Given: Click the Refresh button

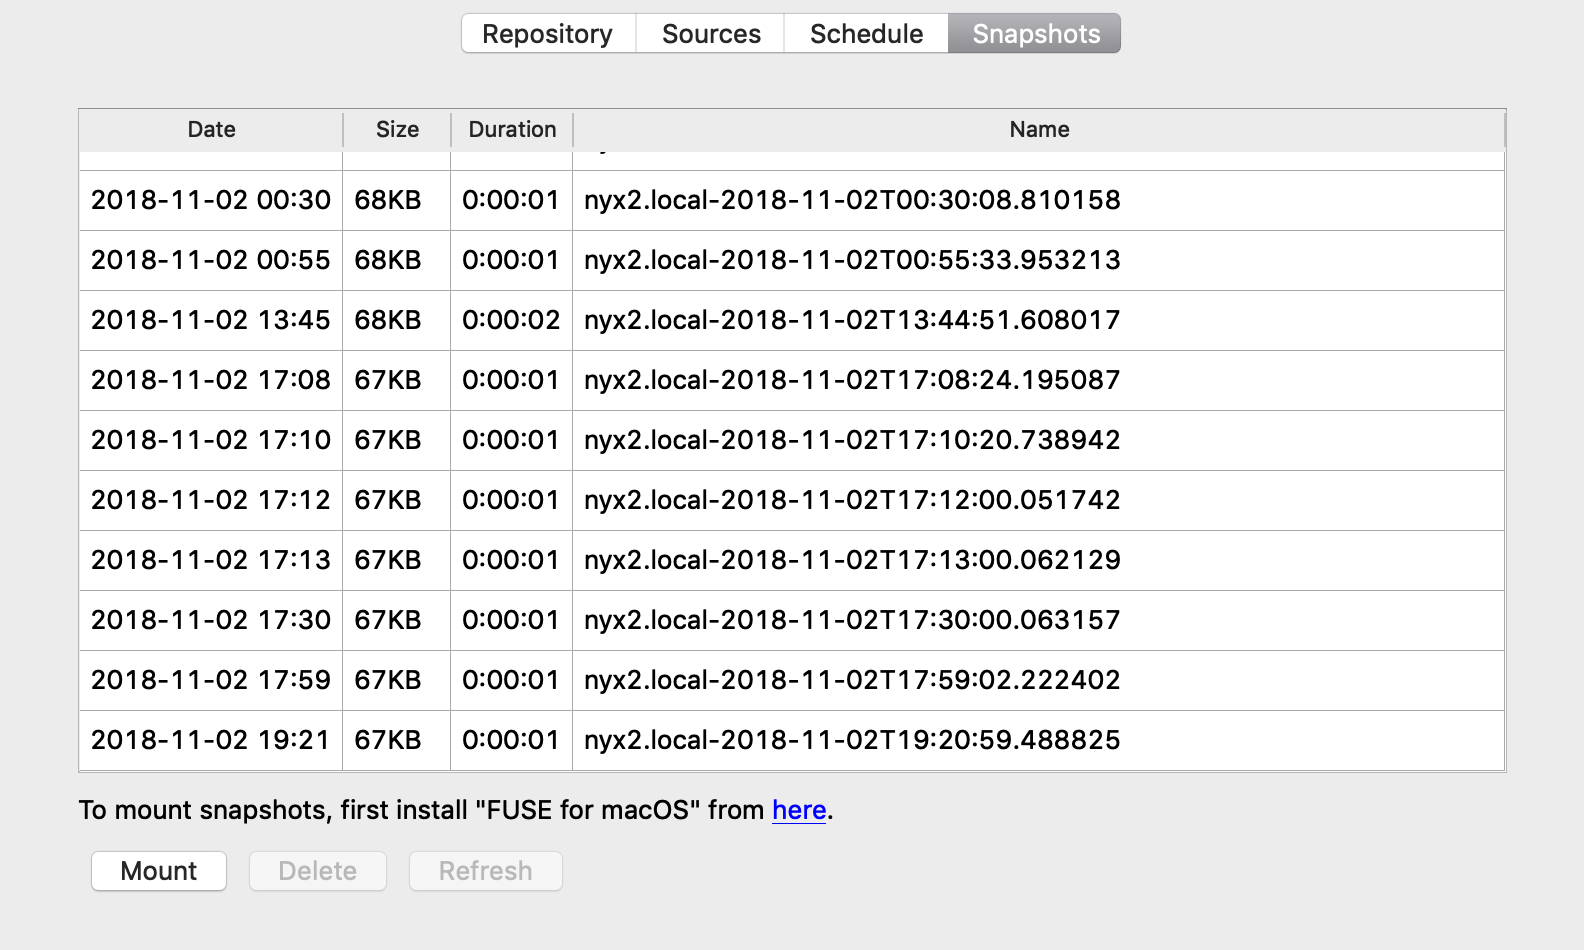Looking at the screenshot, I should 485,871.
